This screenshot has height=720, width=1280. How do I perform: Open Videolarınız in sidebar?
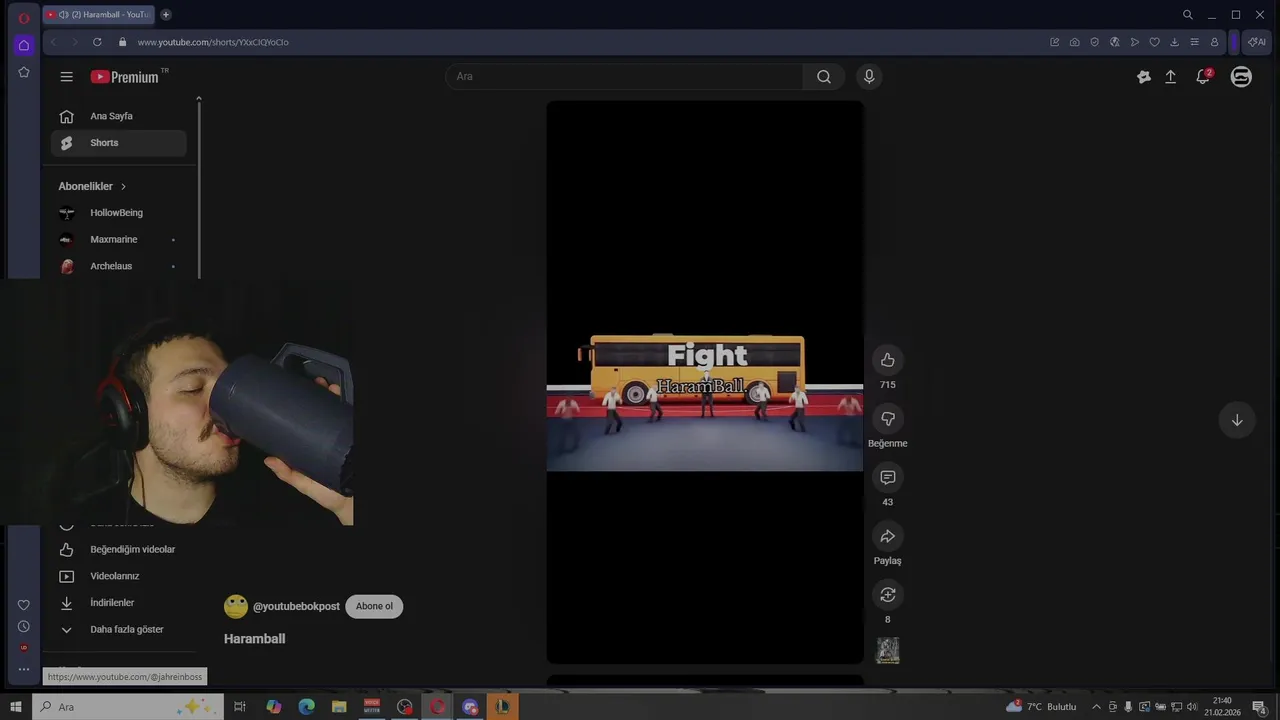pos(119,576)
